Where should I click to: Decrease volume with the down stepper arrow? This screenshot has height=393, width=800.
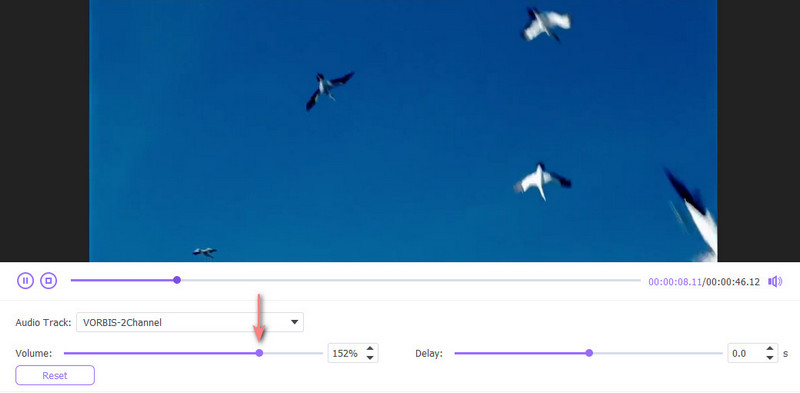point(370,357)
